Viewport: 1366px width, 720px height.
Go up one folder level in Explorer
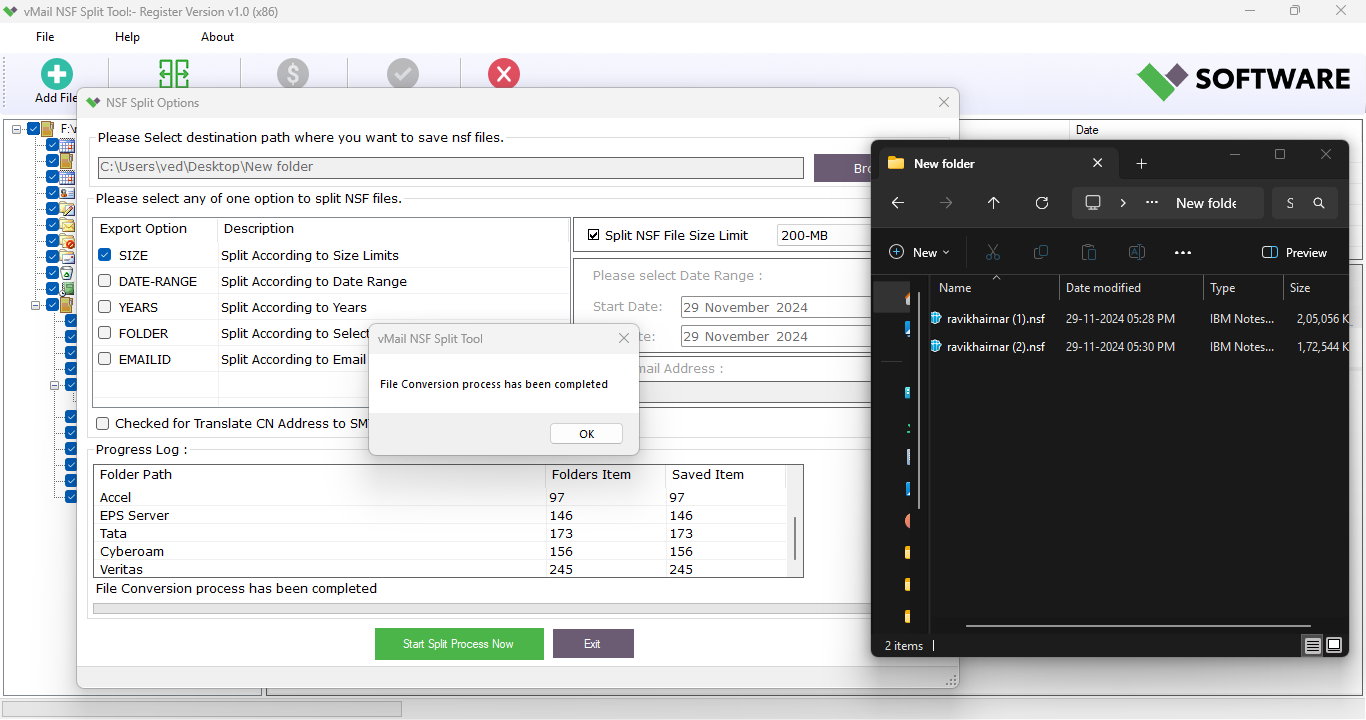pos(993,203)
